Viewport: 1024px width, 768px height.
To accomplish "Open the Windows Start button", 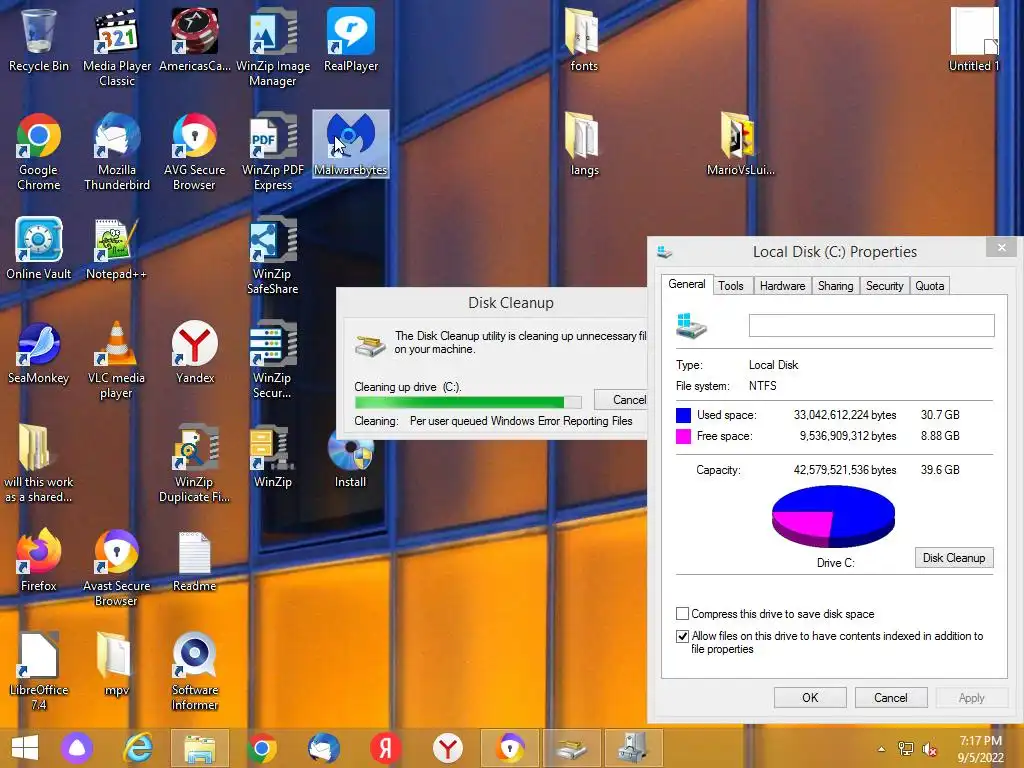I will [25, 748].
